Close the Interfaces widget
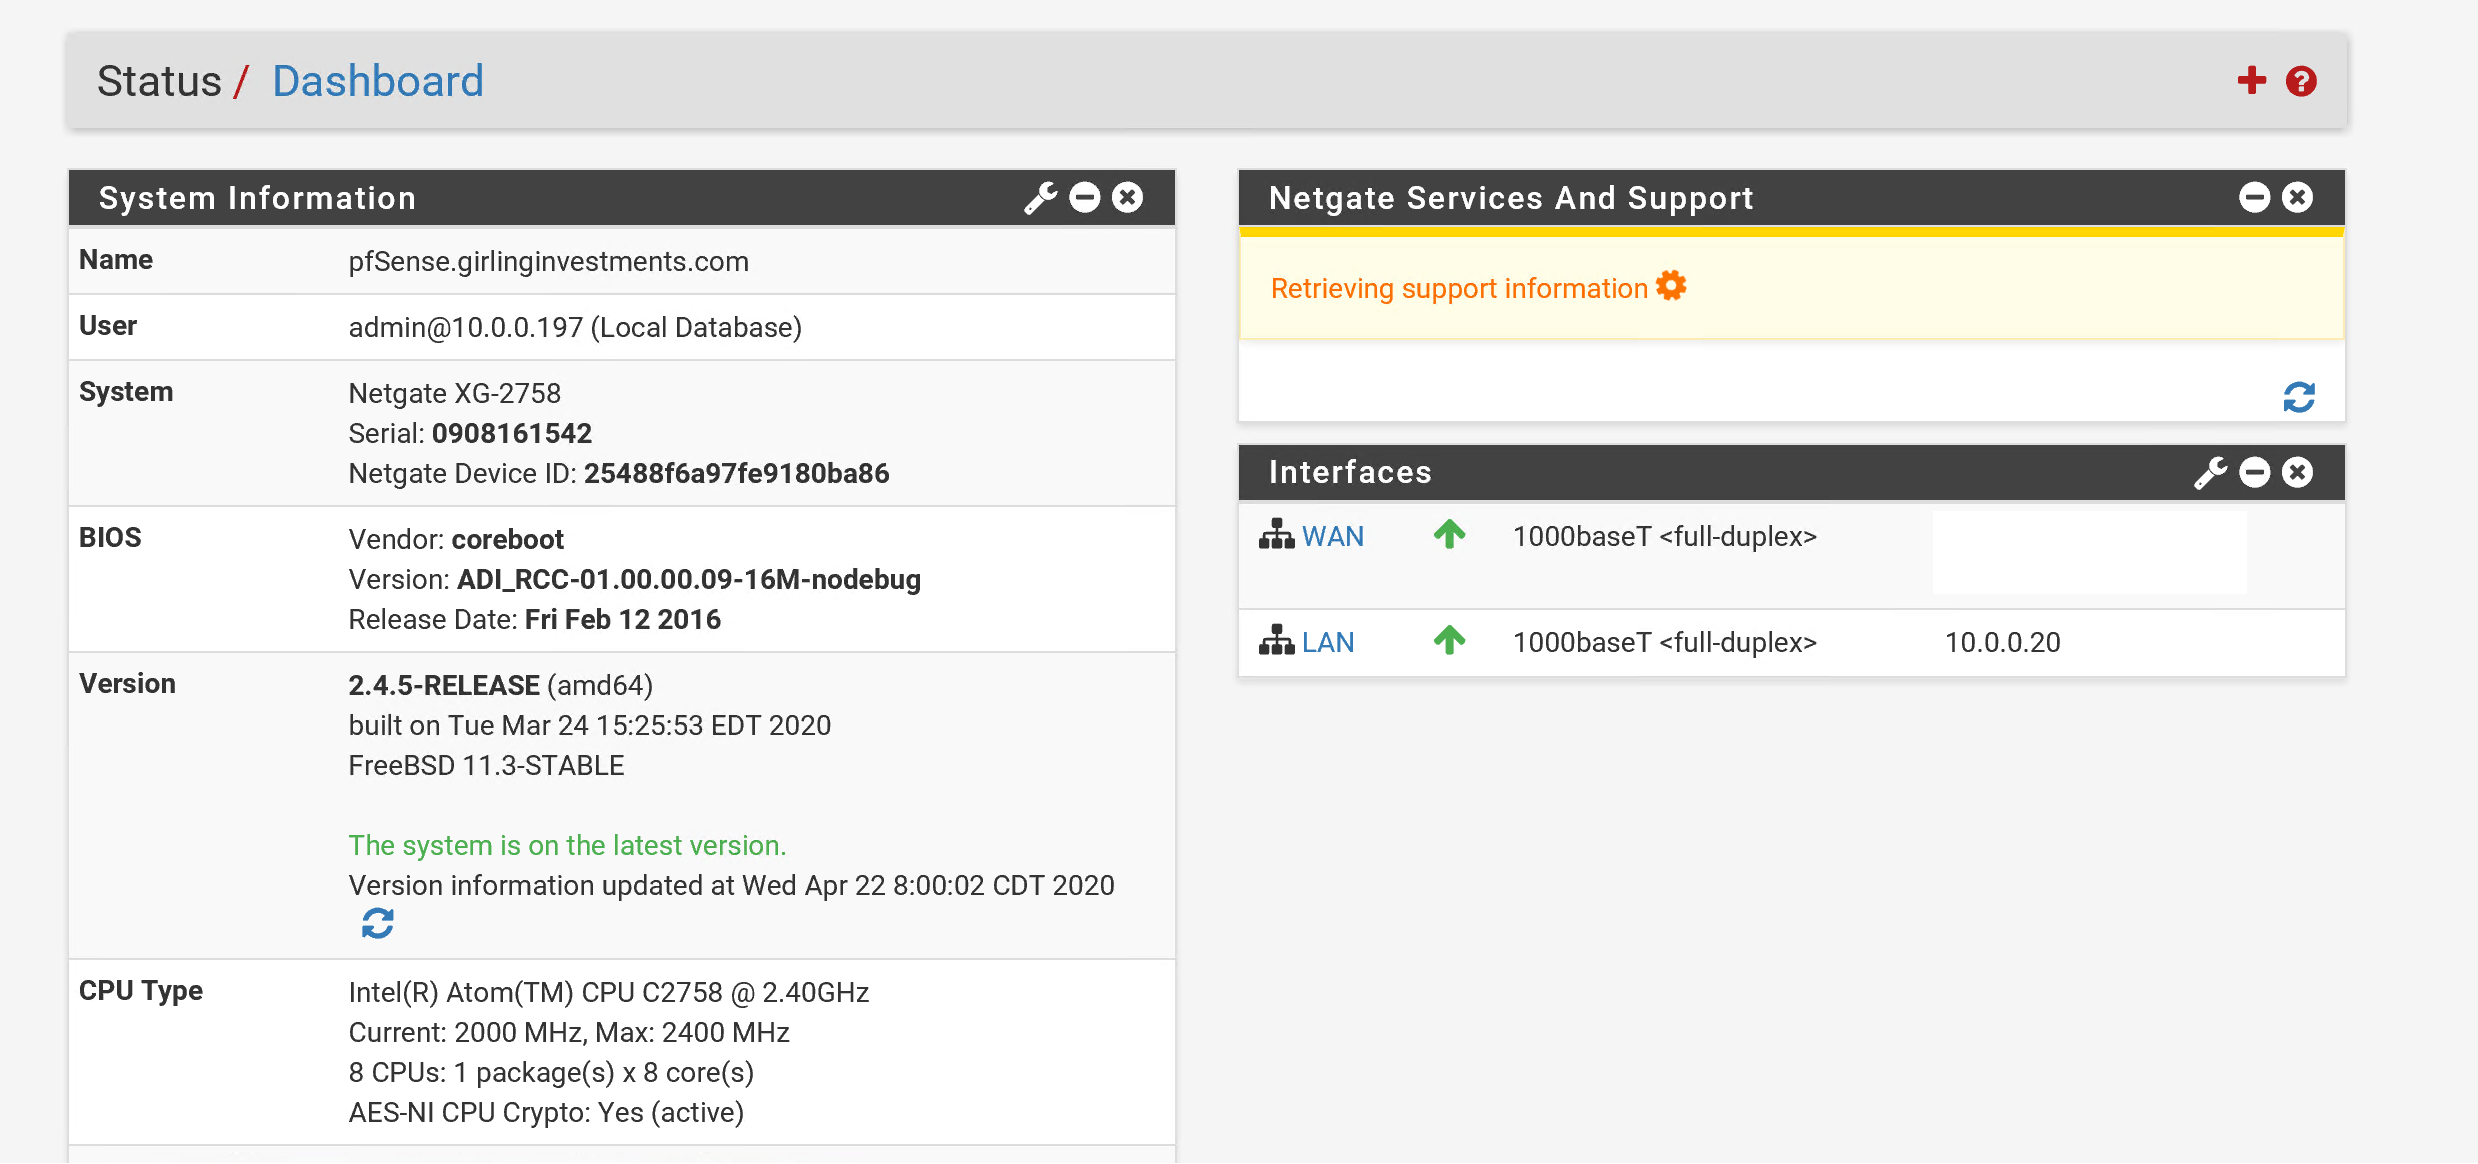The image size is (2478, 1164). 2298,472
